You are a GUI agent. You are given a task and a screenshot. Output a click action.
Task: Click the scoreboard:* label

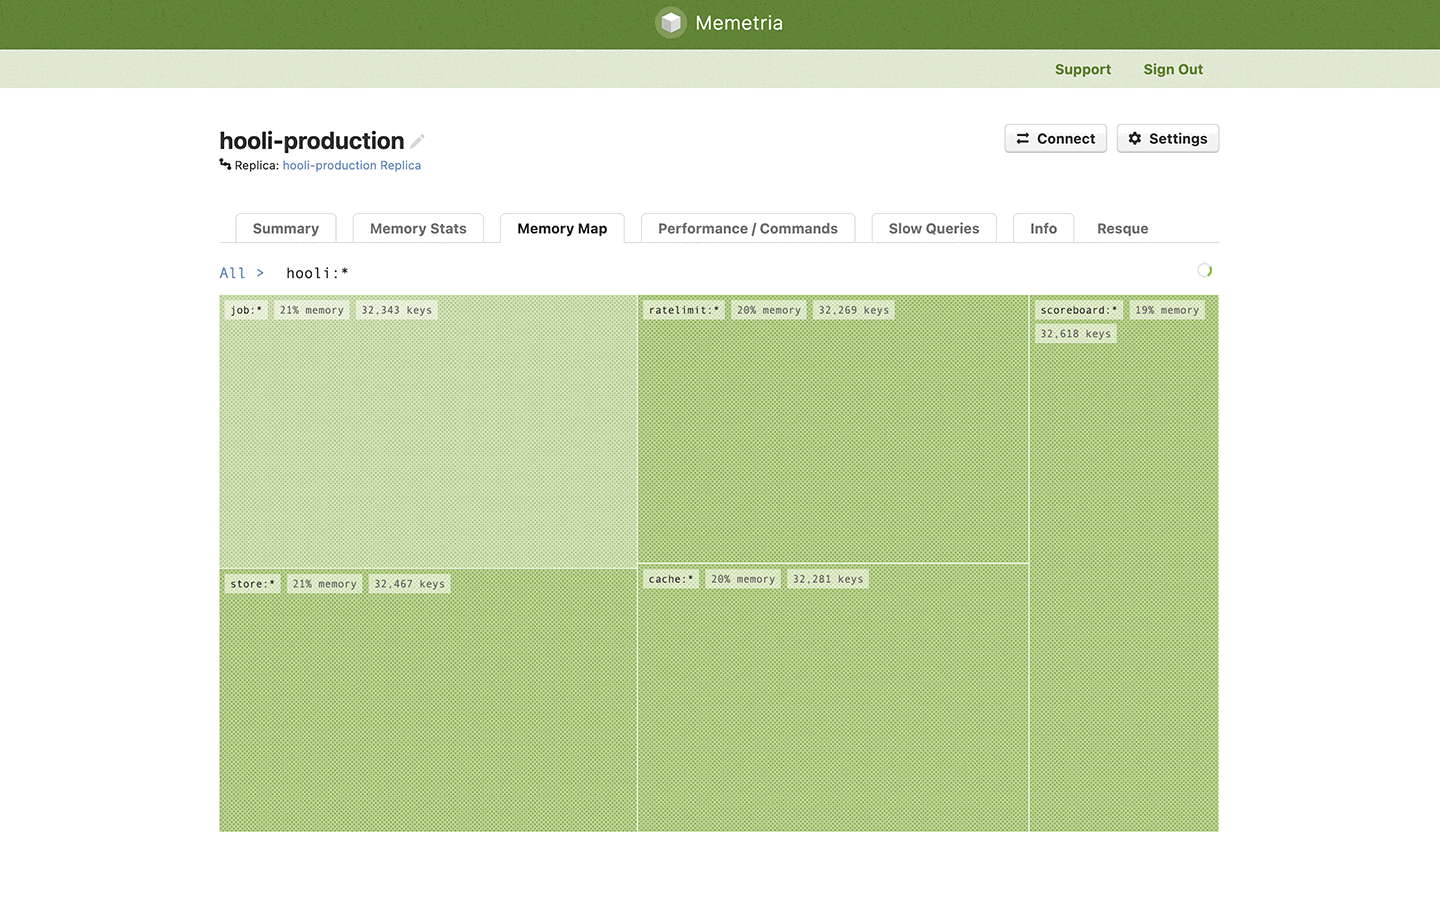(1079, 310)
